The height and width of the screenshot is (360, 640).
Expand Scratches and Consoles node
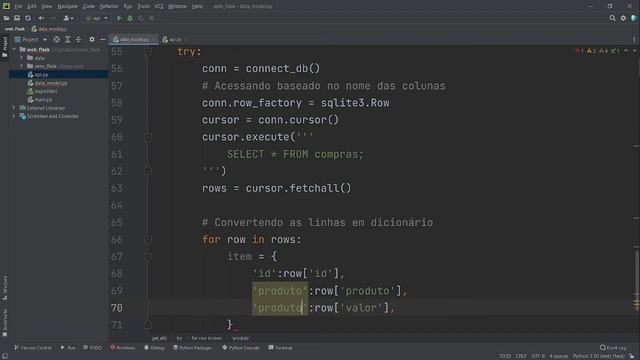(x=13, y=116)
